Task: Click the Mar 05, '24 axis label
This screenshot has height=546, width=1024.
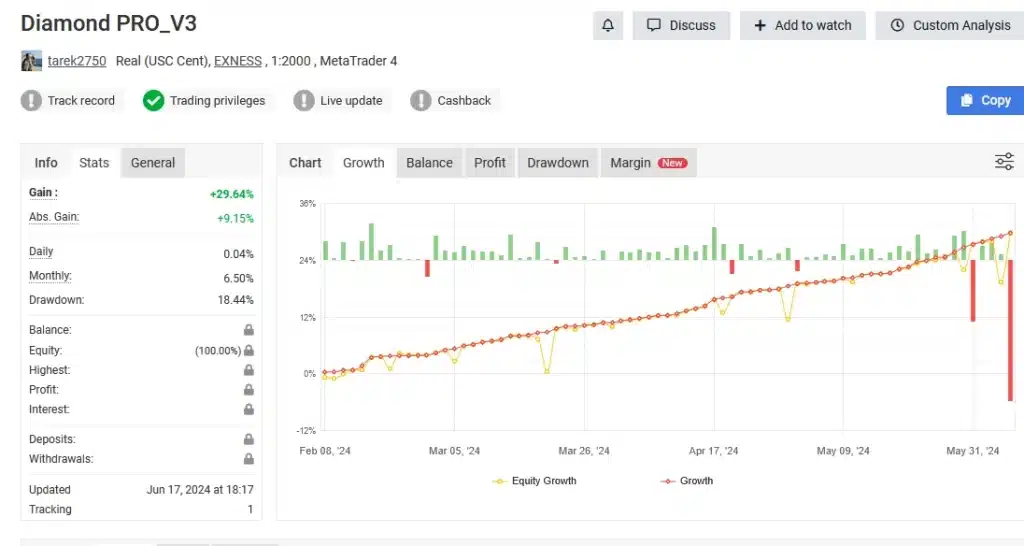Action: 455,451
